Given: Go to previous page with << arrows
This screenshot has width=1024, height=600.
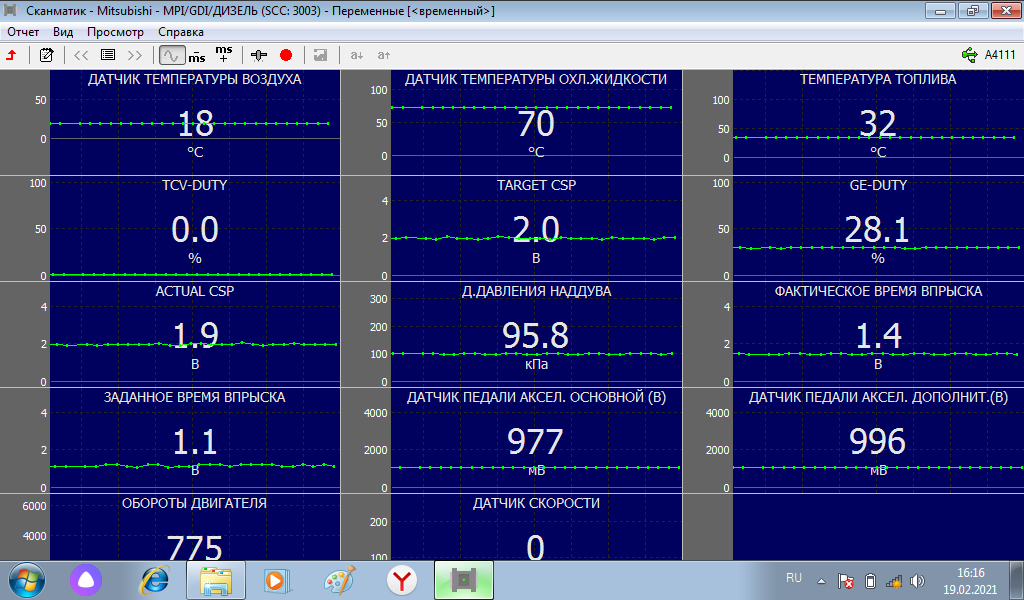Looking at the screenshot, I should click(x=81, y=55).
